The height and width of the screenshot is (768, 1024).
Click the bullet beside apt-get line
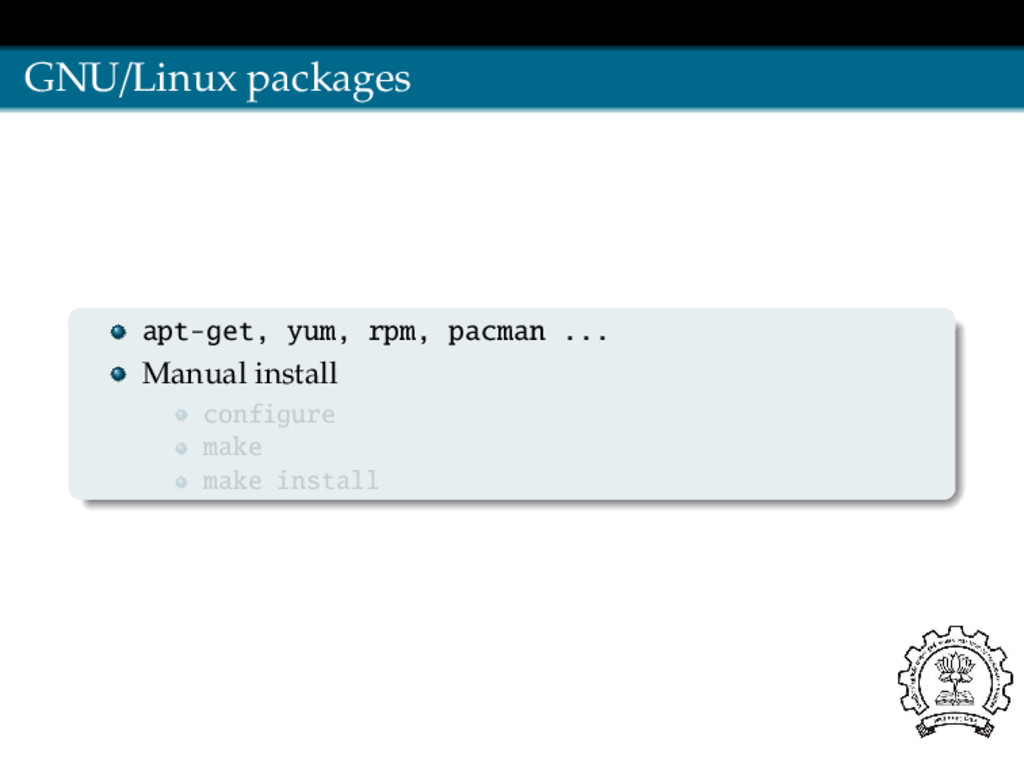click(x=118, y=332)
